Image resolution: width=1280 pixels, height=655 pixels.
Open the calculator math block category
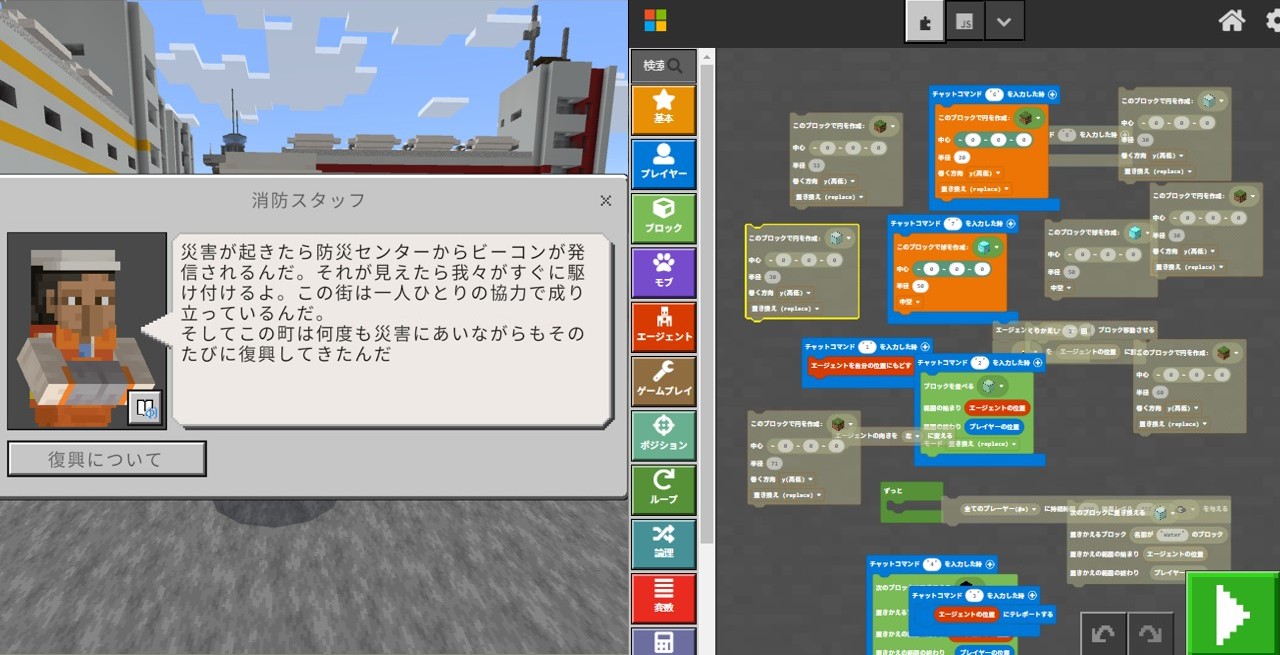tap(664, 641)
